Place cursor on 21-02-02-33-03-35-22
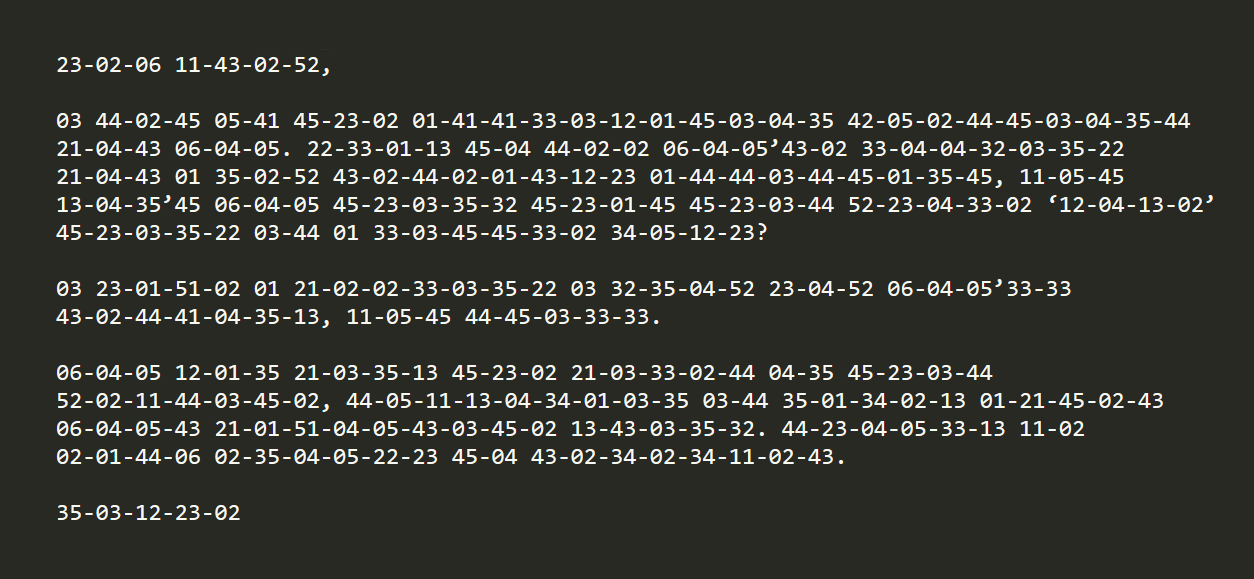 tap(426, 290)
